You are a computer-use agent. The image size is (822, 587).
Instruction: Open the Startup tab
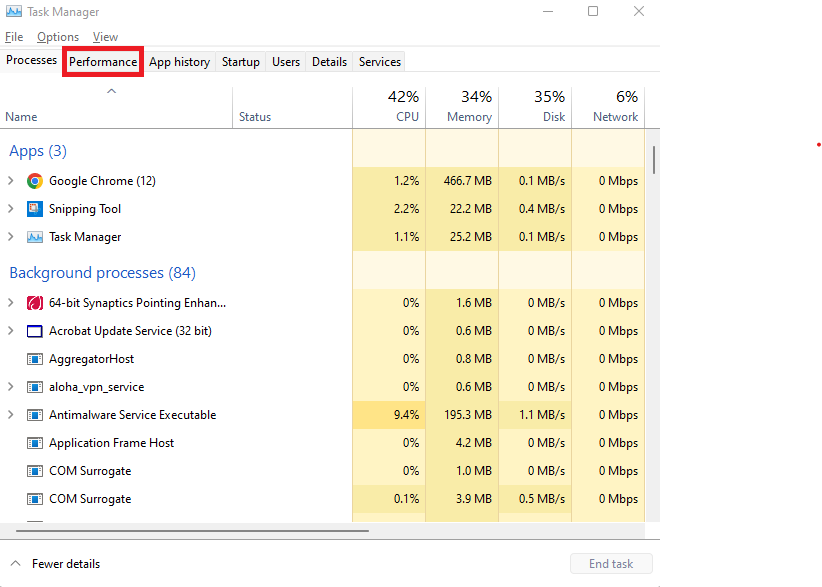241,62
